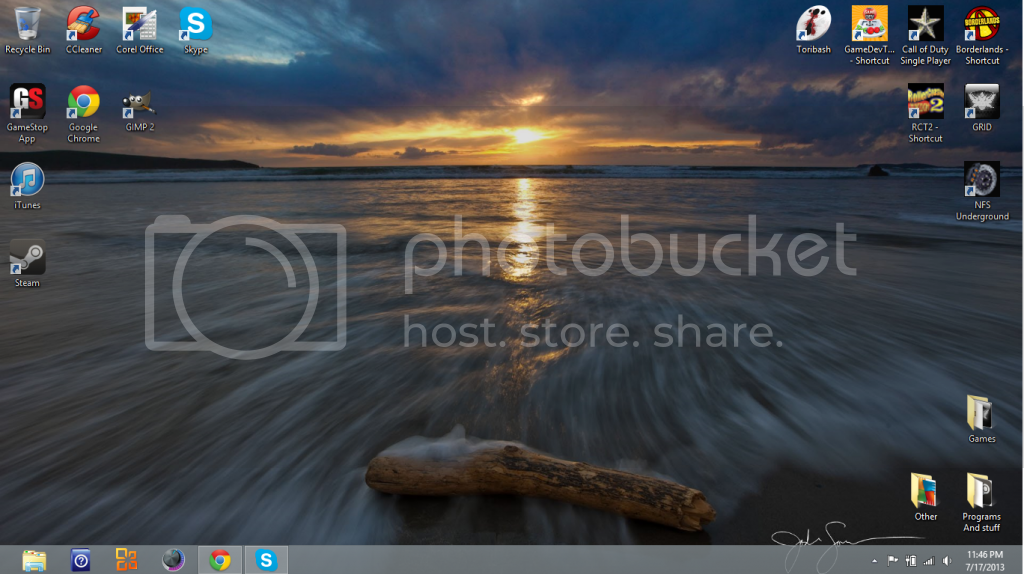Open the Recycle Bin desktop icon
Screen dimensions: 1024x574
click(x=27, y=30)
